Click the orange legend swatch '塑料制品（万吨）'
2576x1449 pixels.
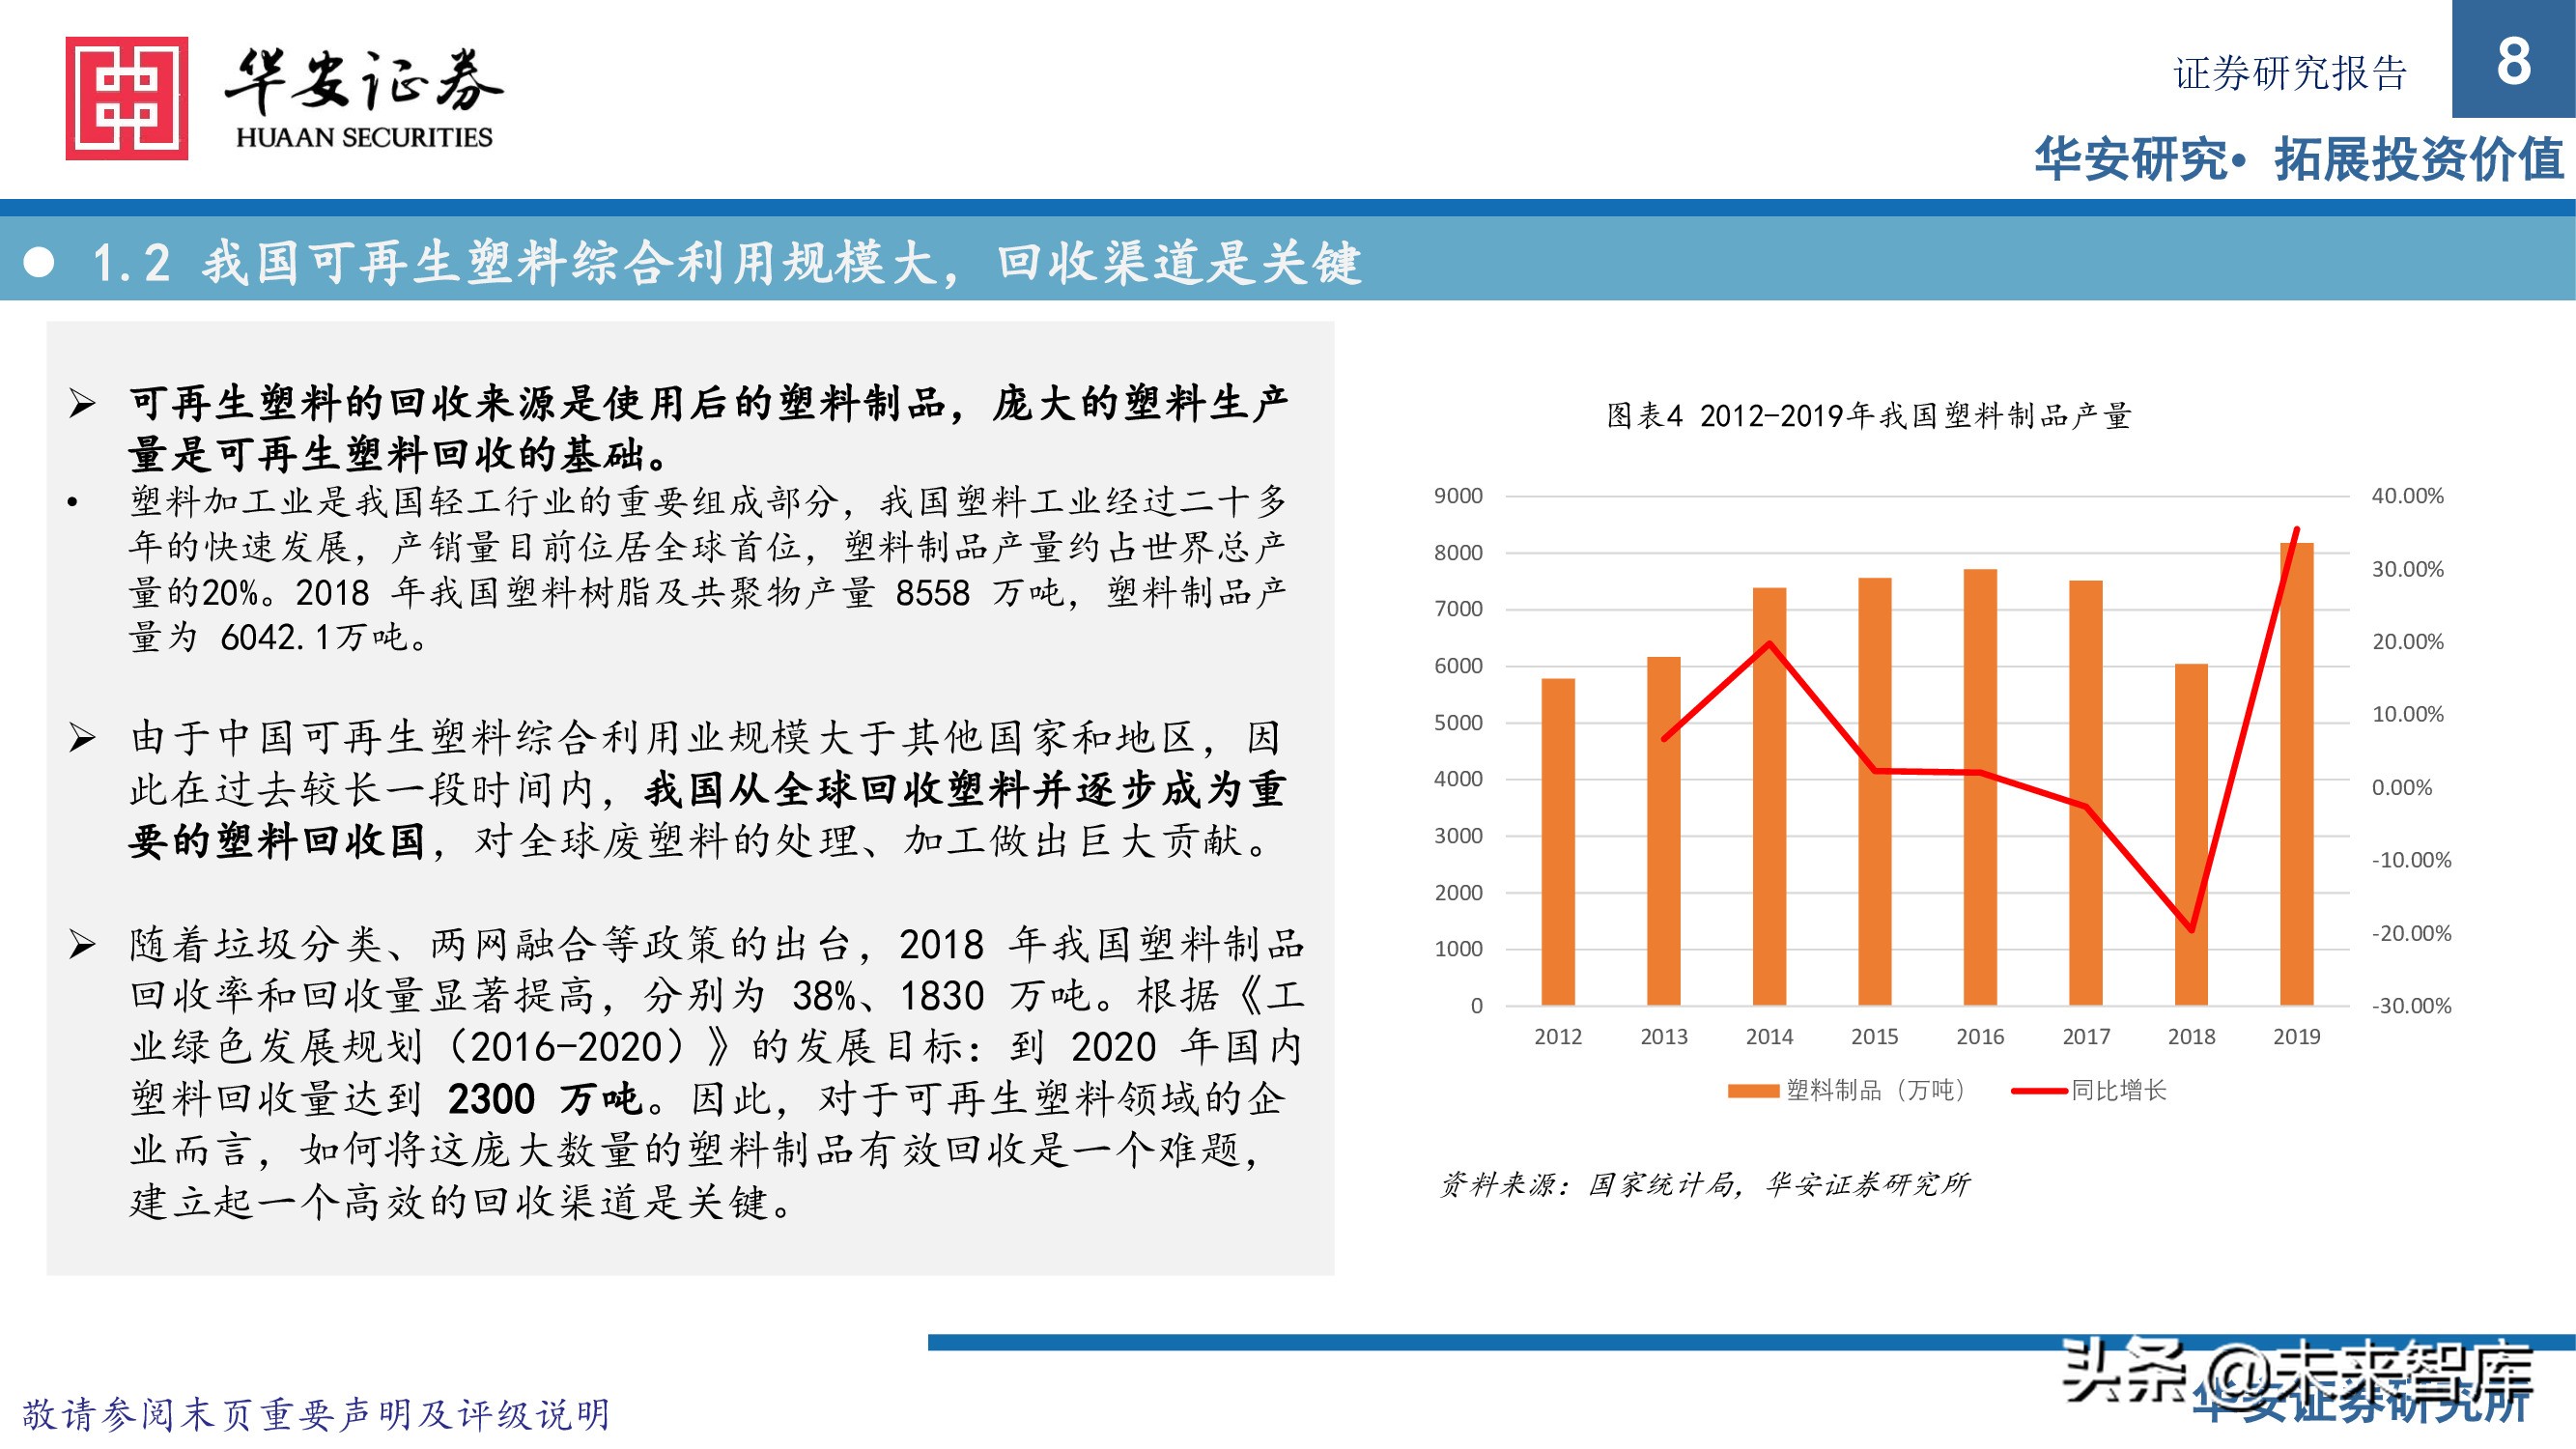click(1752, 1091)
